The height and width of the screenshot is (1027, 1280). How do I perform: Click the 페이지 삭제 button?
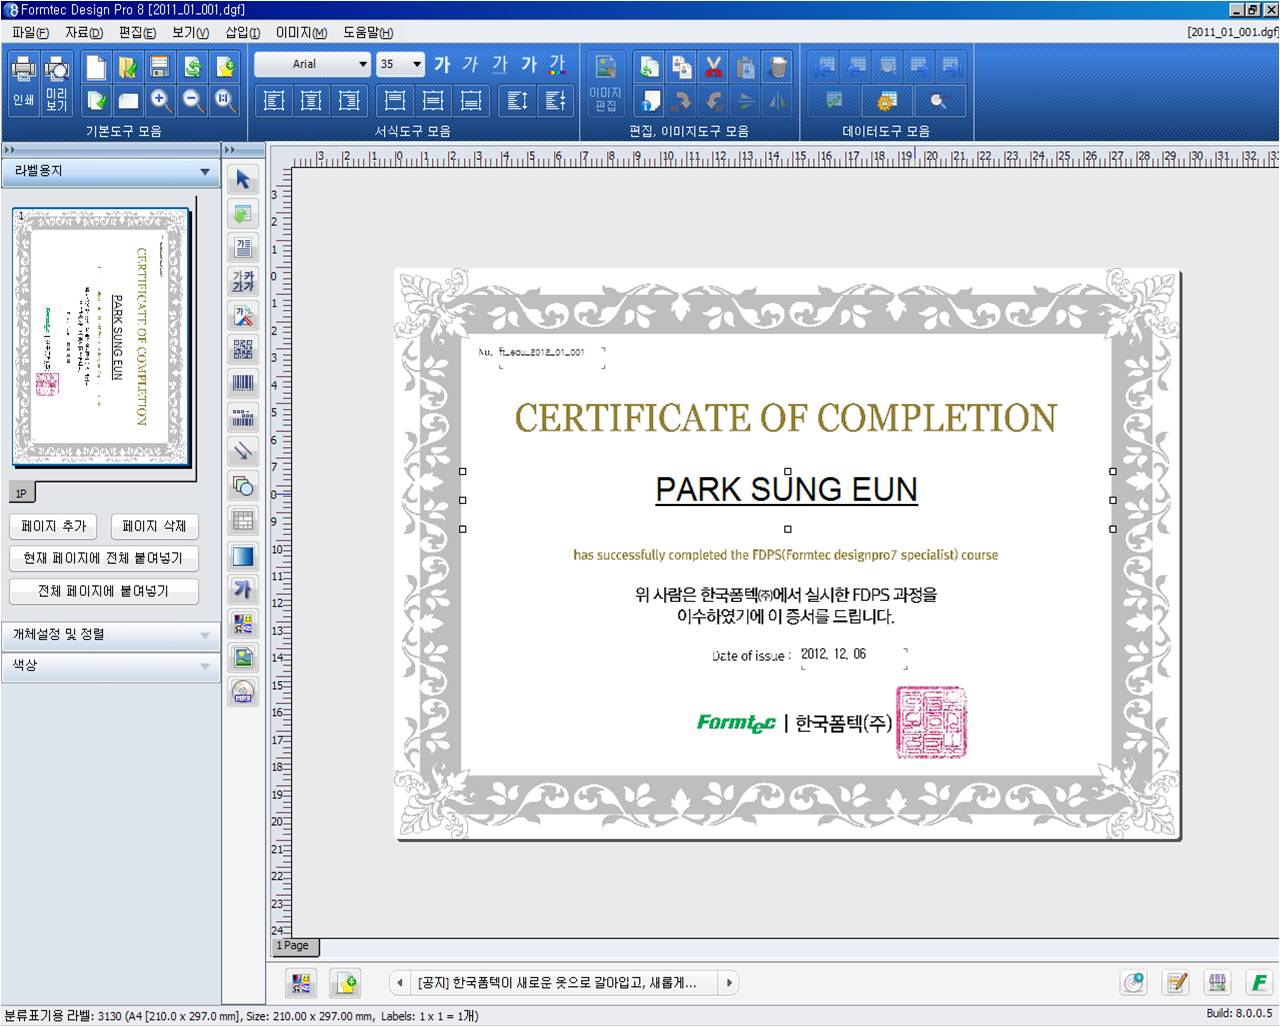(154, 526)
